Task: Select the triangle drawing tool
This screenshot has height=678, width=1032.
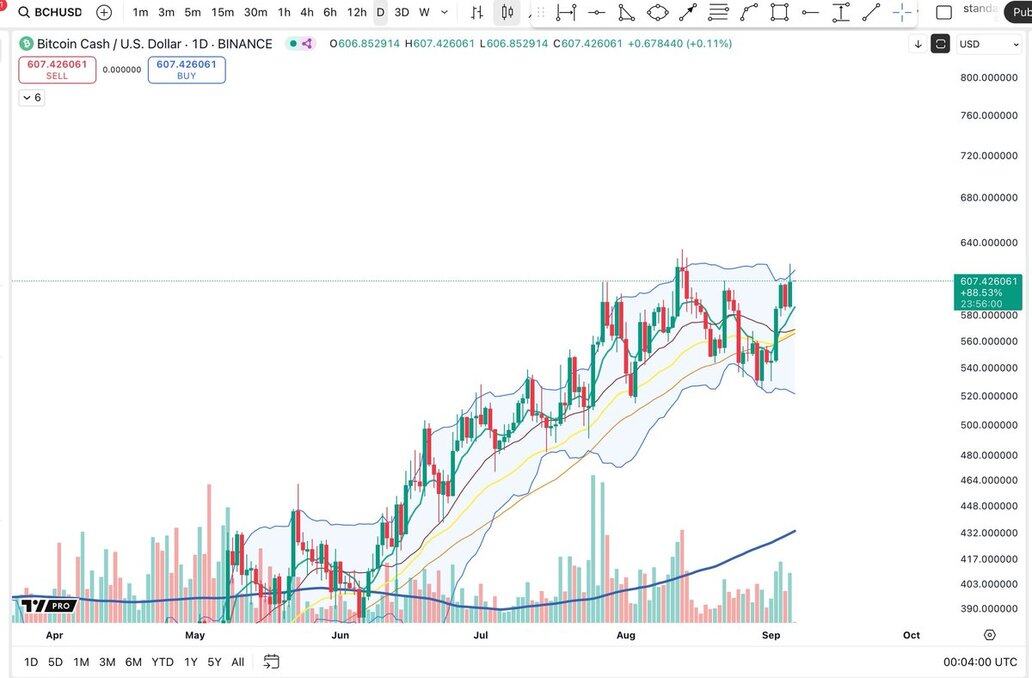Action: [627, 12]
